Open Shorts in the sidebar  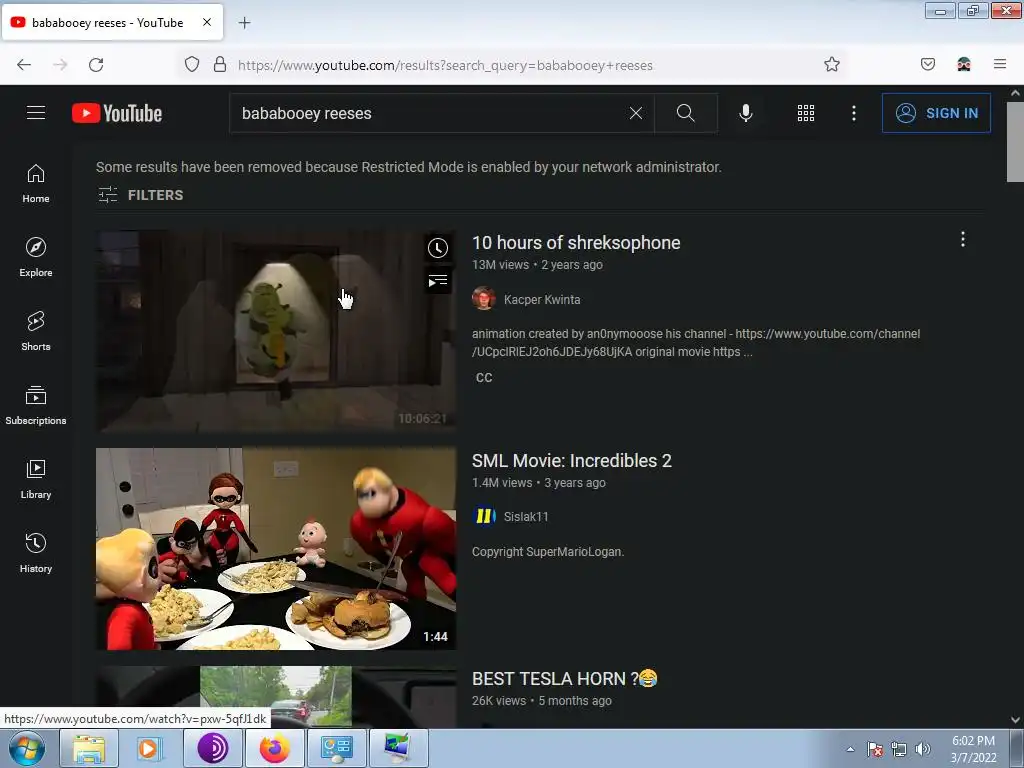(x=36, y=331)
